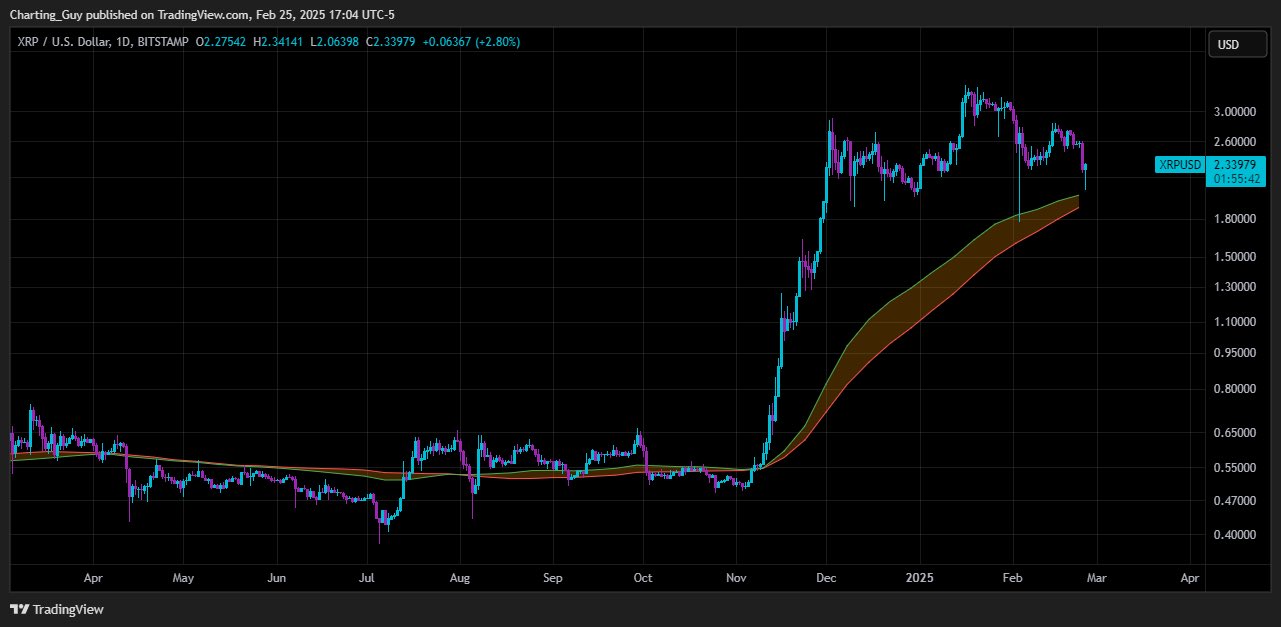This screenshot has width=1281, height=627.
Task: Click the Apr label at right of time axis
Action: click(x=1190, y=578)
